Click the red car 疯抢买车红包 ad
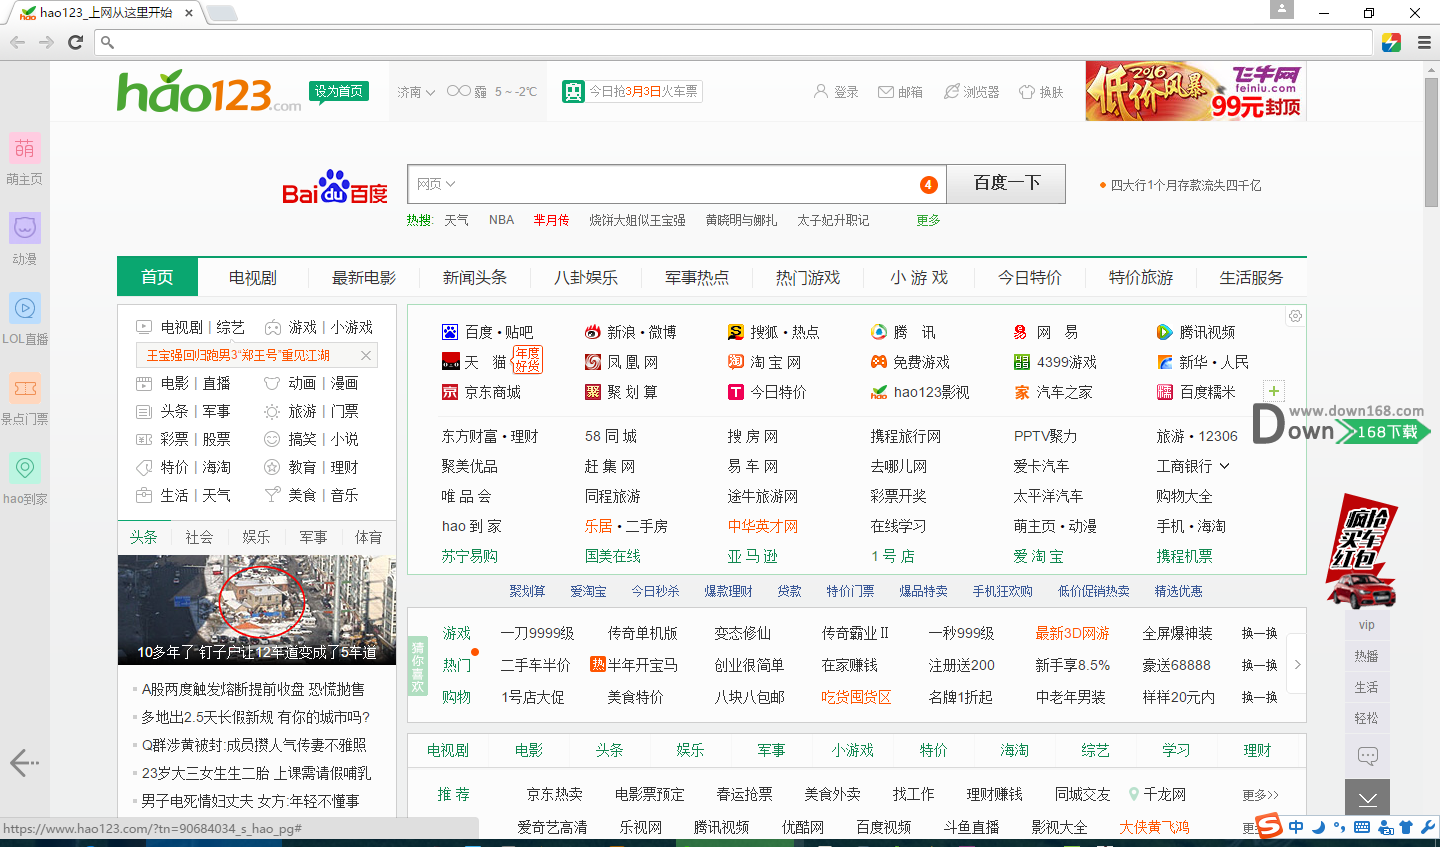Screen dimensions: 1440x847 click(1360, 550)
